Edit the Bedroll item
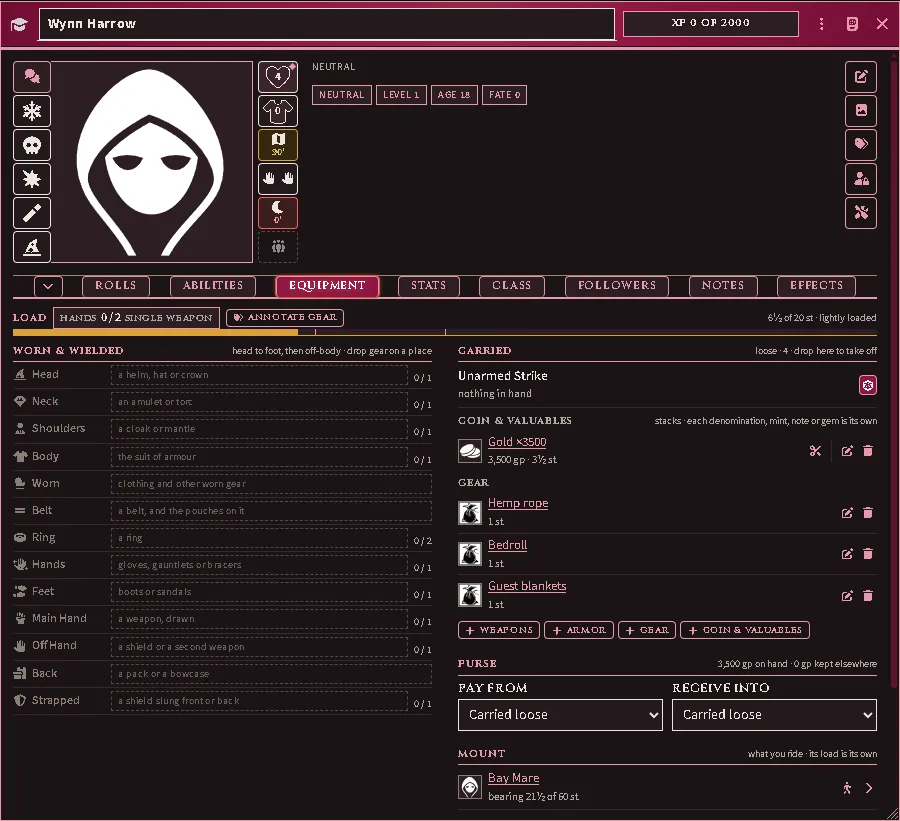The width and height of the screenshot is (900, 821). (x=847, y=554)
